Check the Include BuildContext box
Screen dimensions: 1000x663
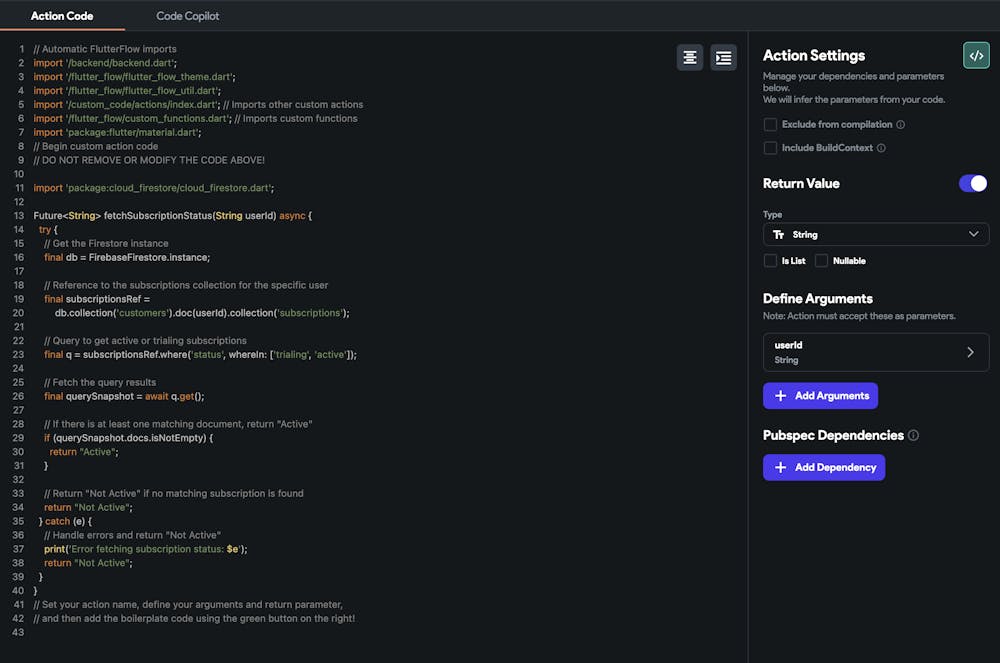click(770, 148)
